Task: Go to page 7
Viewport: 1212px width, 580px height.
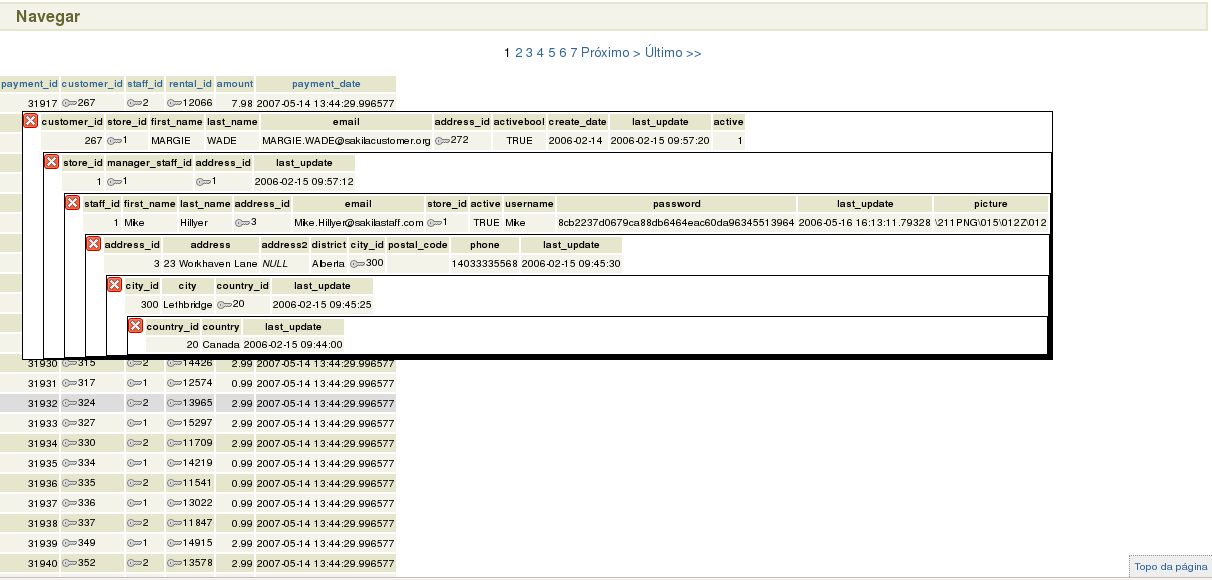Action: (574, 53)
